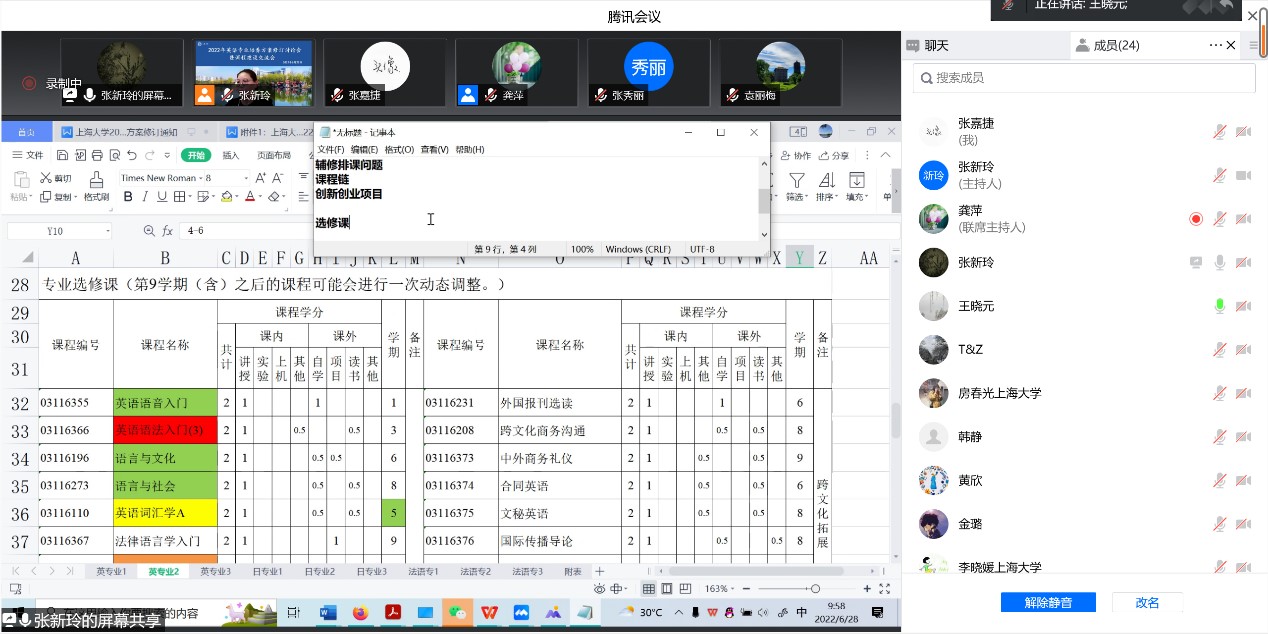Screen dimensions: 1268x634
Task: Toggle microphone icon for 张嘉捷 in member list
Action: click(x=1219, y=132)
